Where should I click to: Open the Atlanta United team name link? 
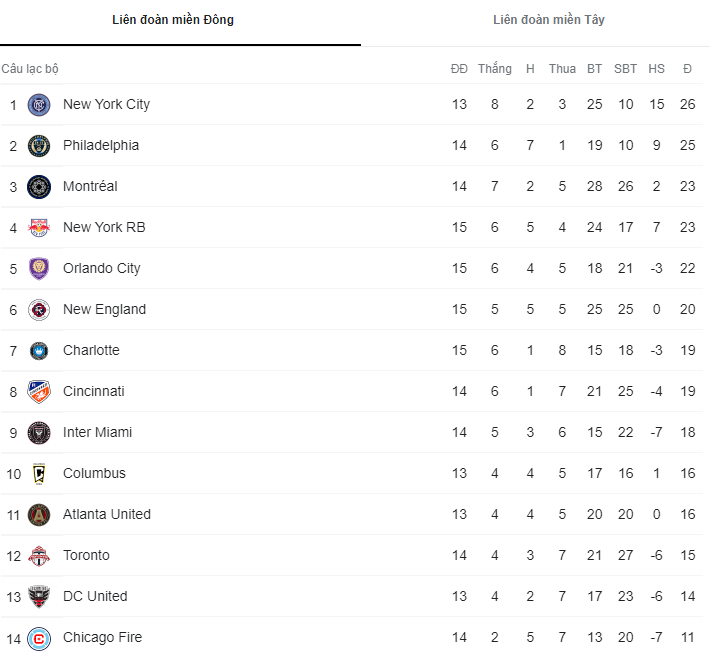click(106, 514)
